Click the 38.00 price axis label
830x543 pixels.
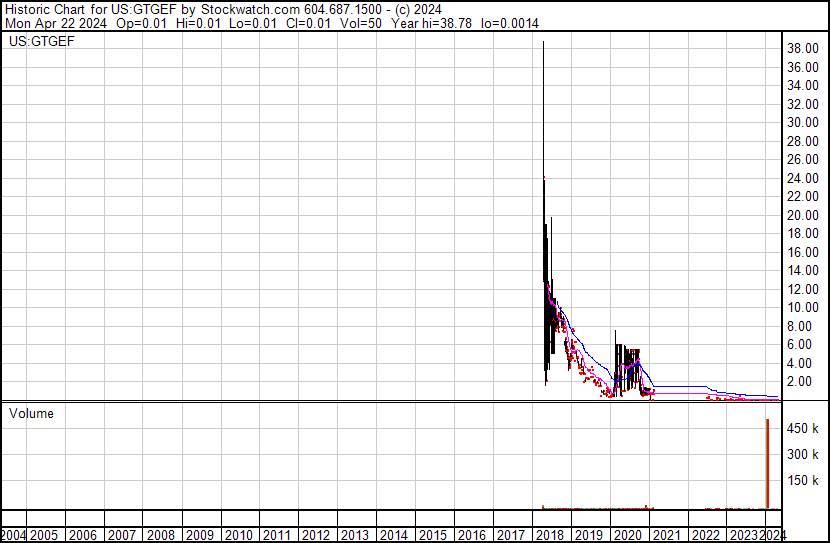[x=803, y=49]
